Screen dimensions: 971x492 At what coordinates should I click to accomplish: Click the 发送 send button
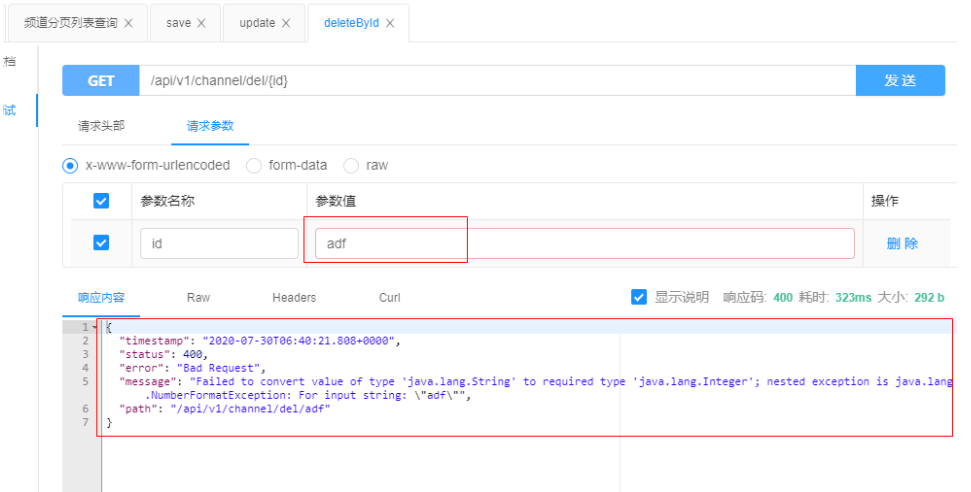coord(900,81)
